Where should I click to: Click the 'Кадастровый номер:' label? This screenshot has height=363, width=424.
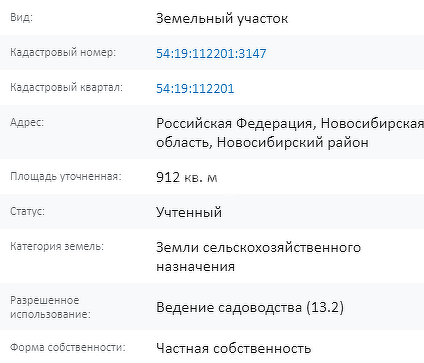coord(63,52)
